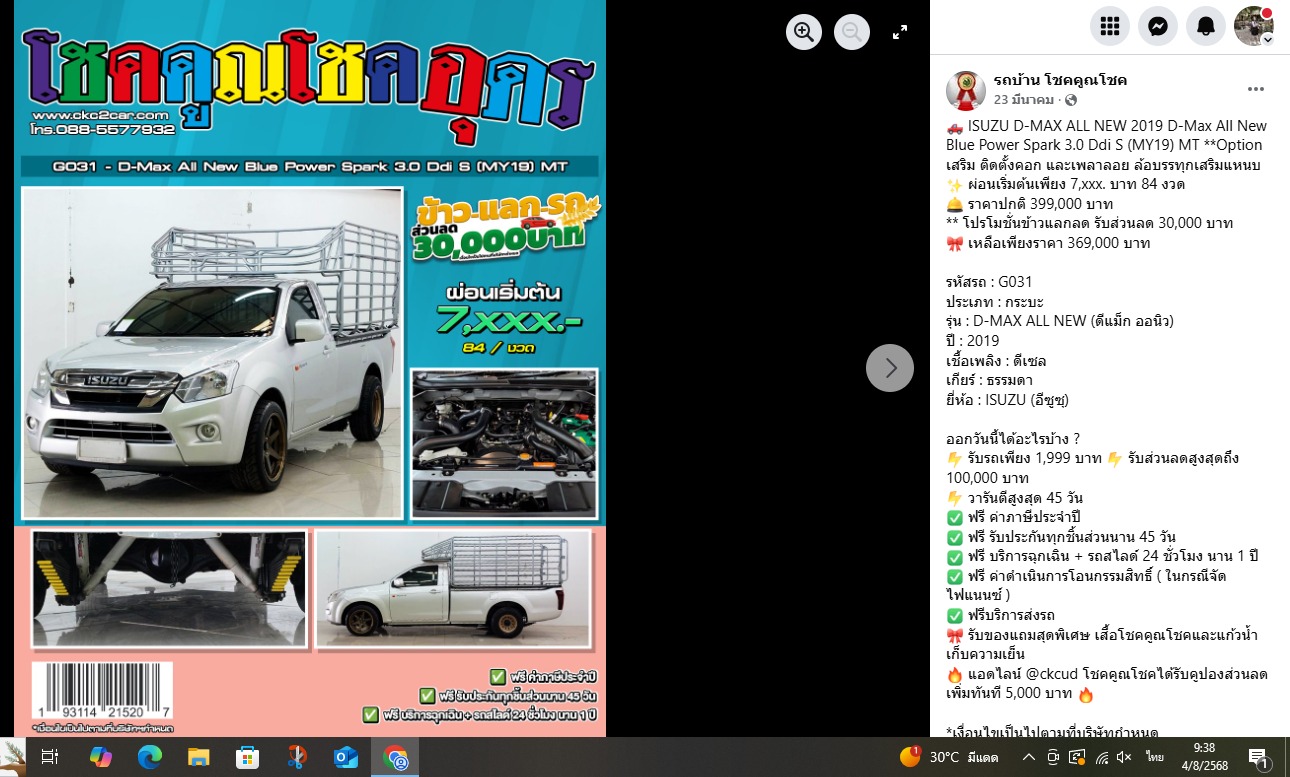Open the Facebook menu grid
Viewport: 1290px width, 777px height.
[x=1110, y=26]
